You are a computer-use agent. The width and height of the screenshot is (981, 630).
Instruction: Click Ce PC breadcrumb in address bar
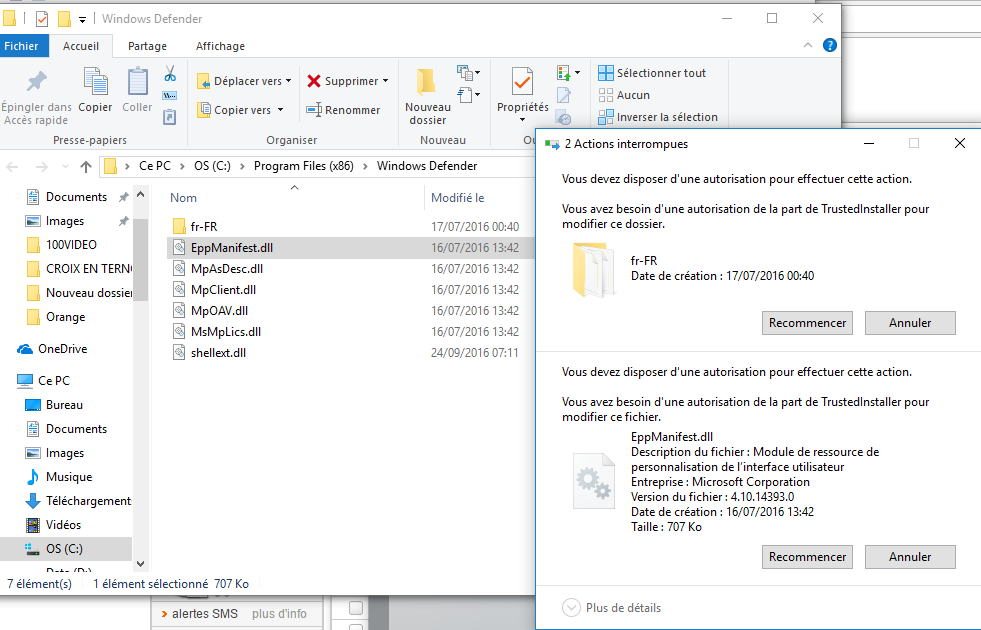155,166
